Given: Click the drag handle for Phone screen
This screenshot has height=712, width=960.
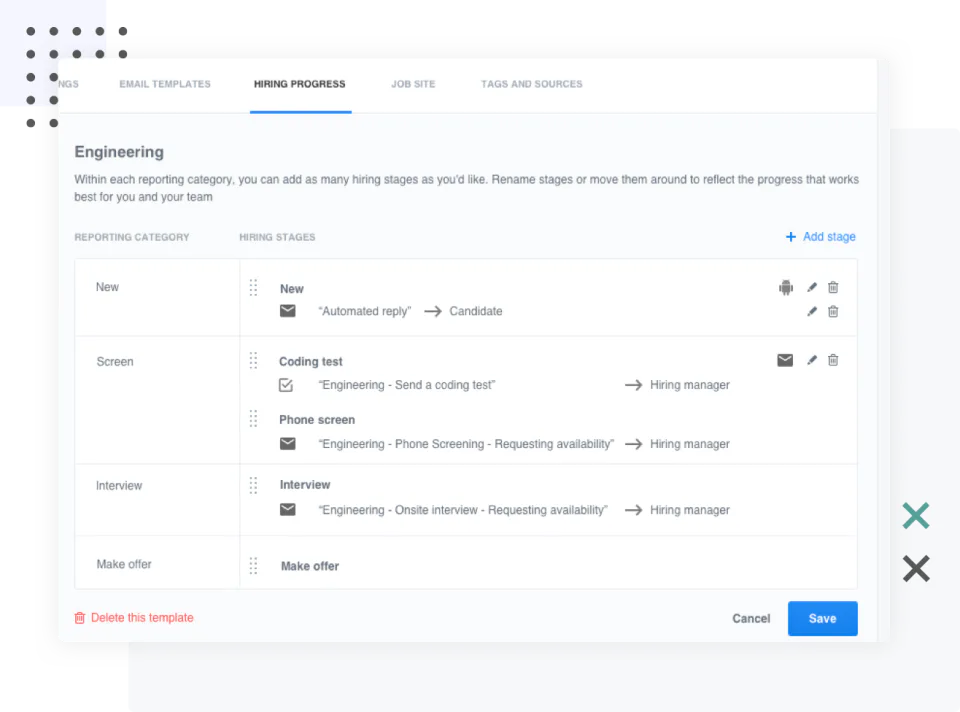Looking at the screenshot, I should 253,419.
